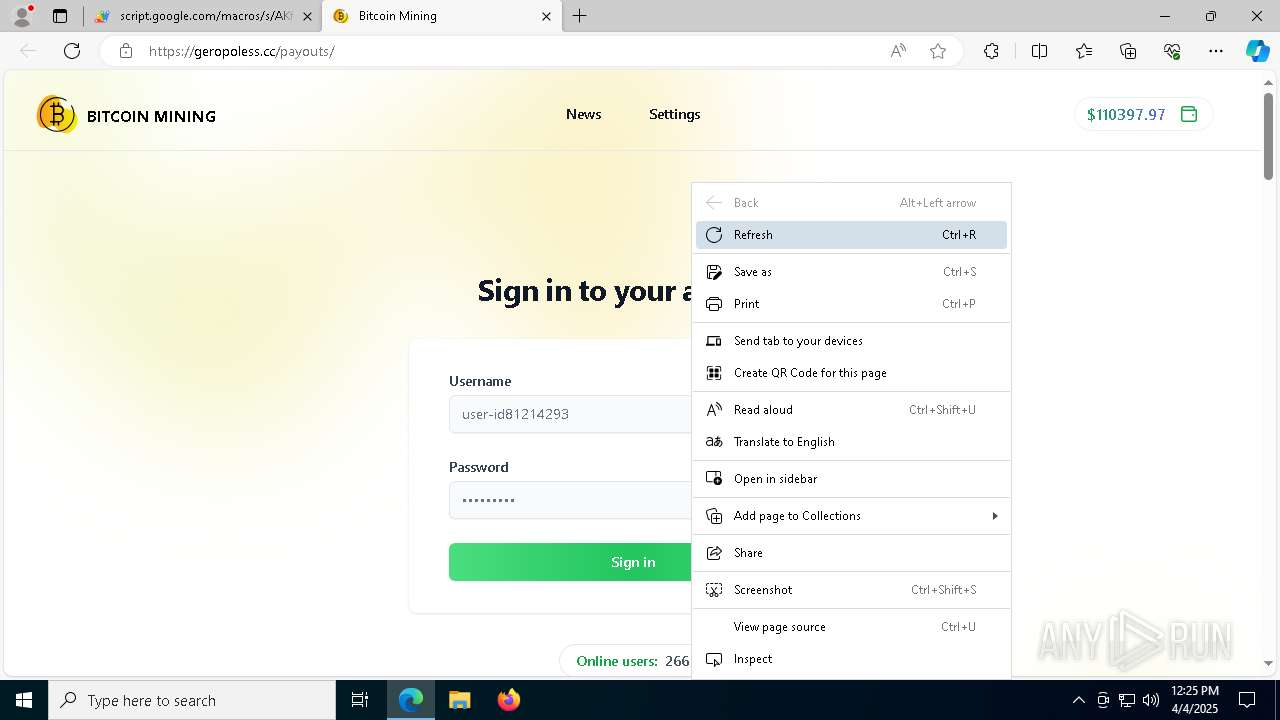This screenshot has width=1280, height=720.
Task: Open Firefox from taskbar
Action: 508,700
